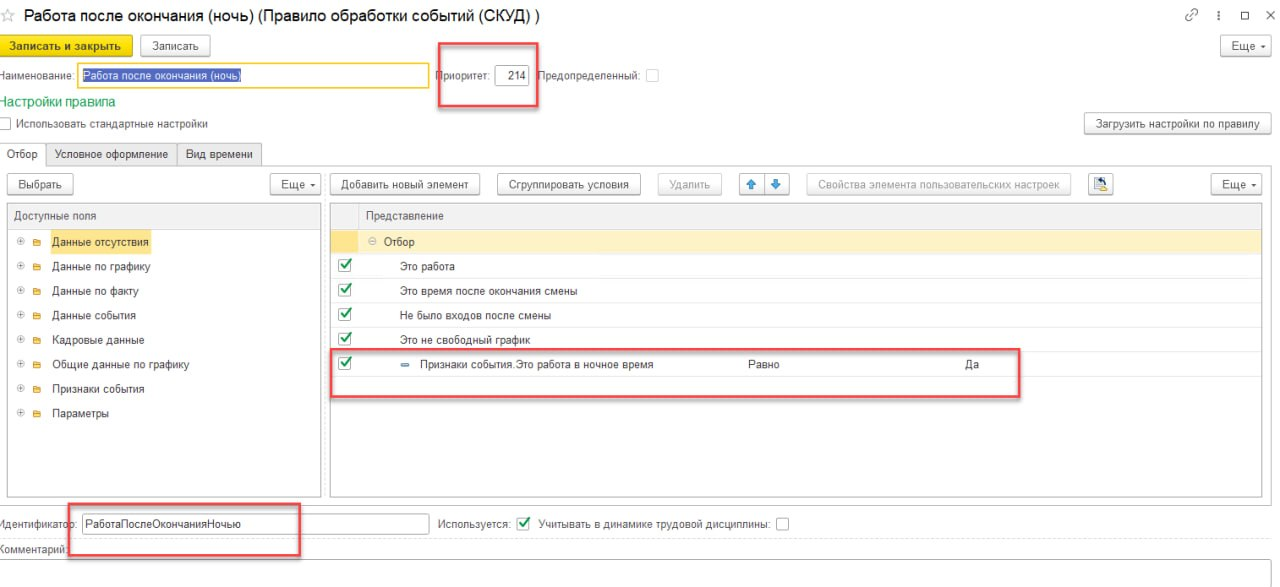Image resolution: width=1280 pixels, height=587 pixels.
Task: Click folder icon of Параметры
Action: pyautogui.click(x=37, y=414)
